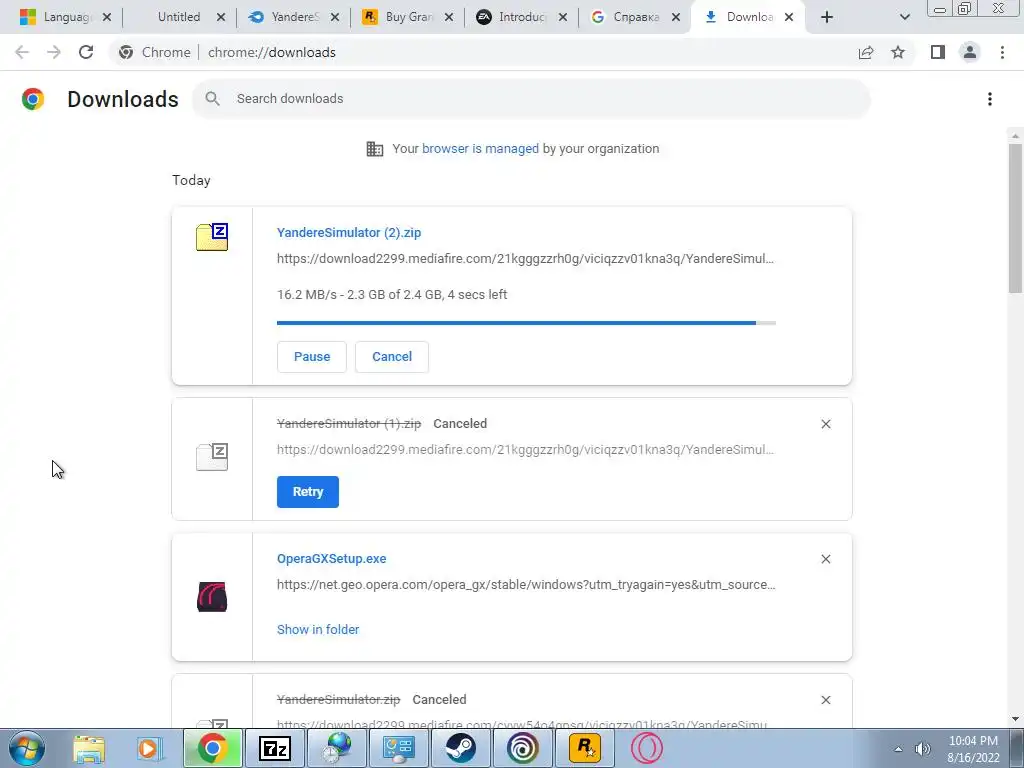Image resolution: width=1024 pixels, height=768 pixels.
Task: Open a new tab with plus button
Action: tap(827, 17)
